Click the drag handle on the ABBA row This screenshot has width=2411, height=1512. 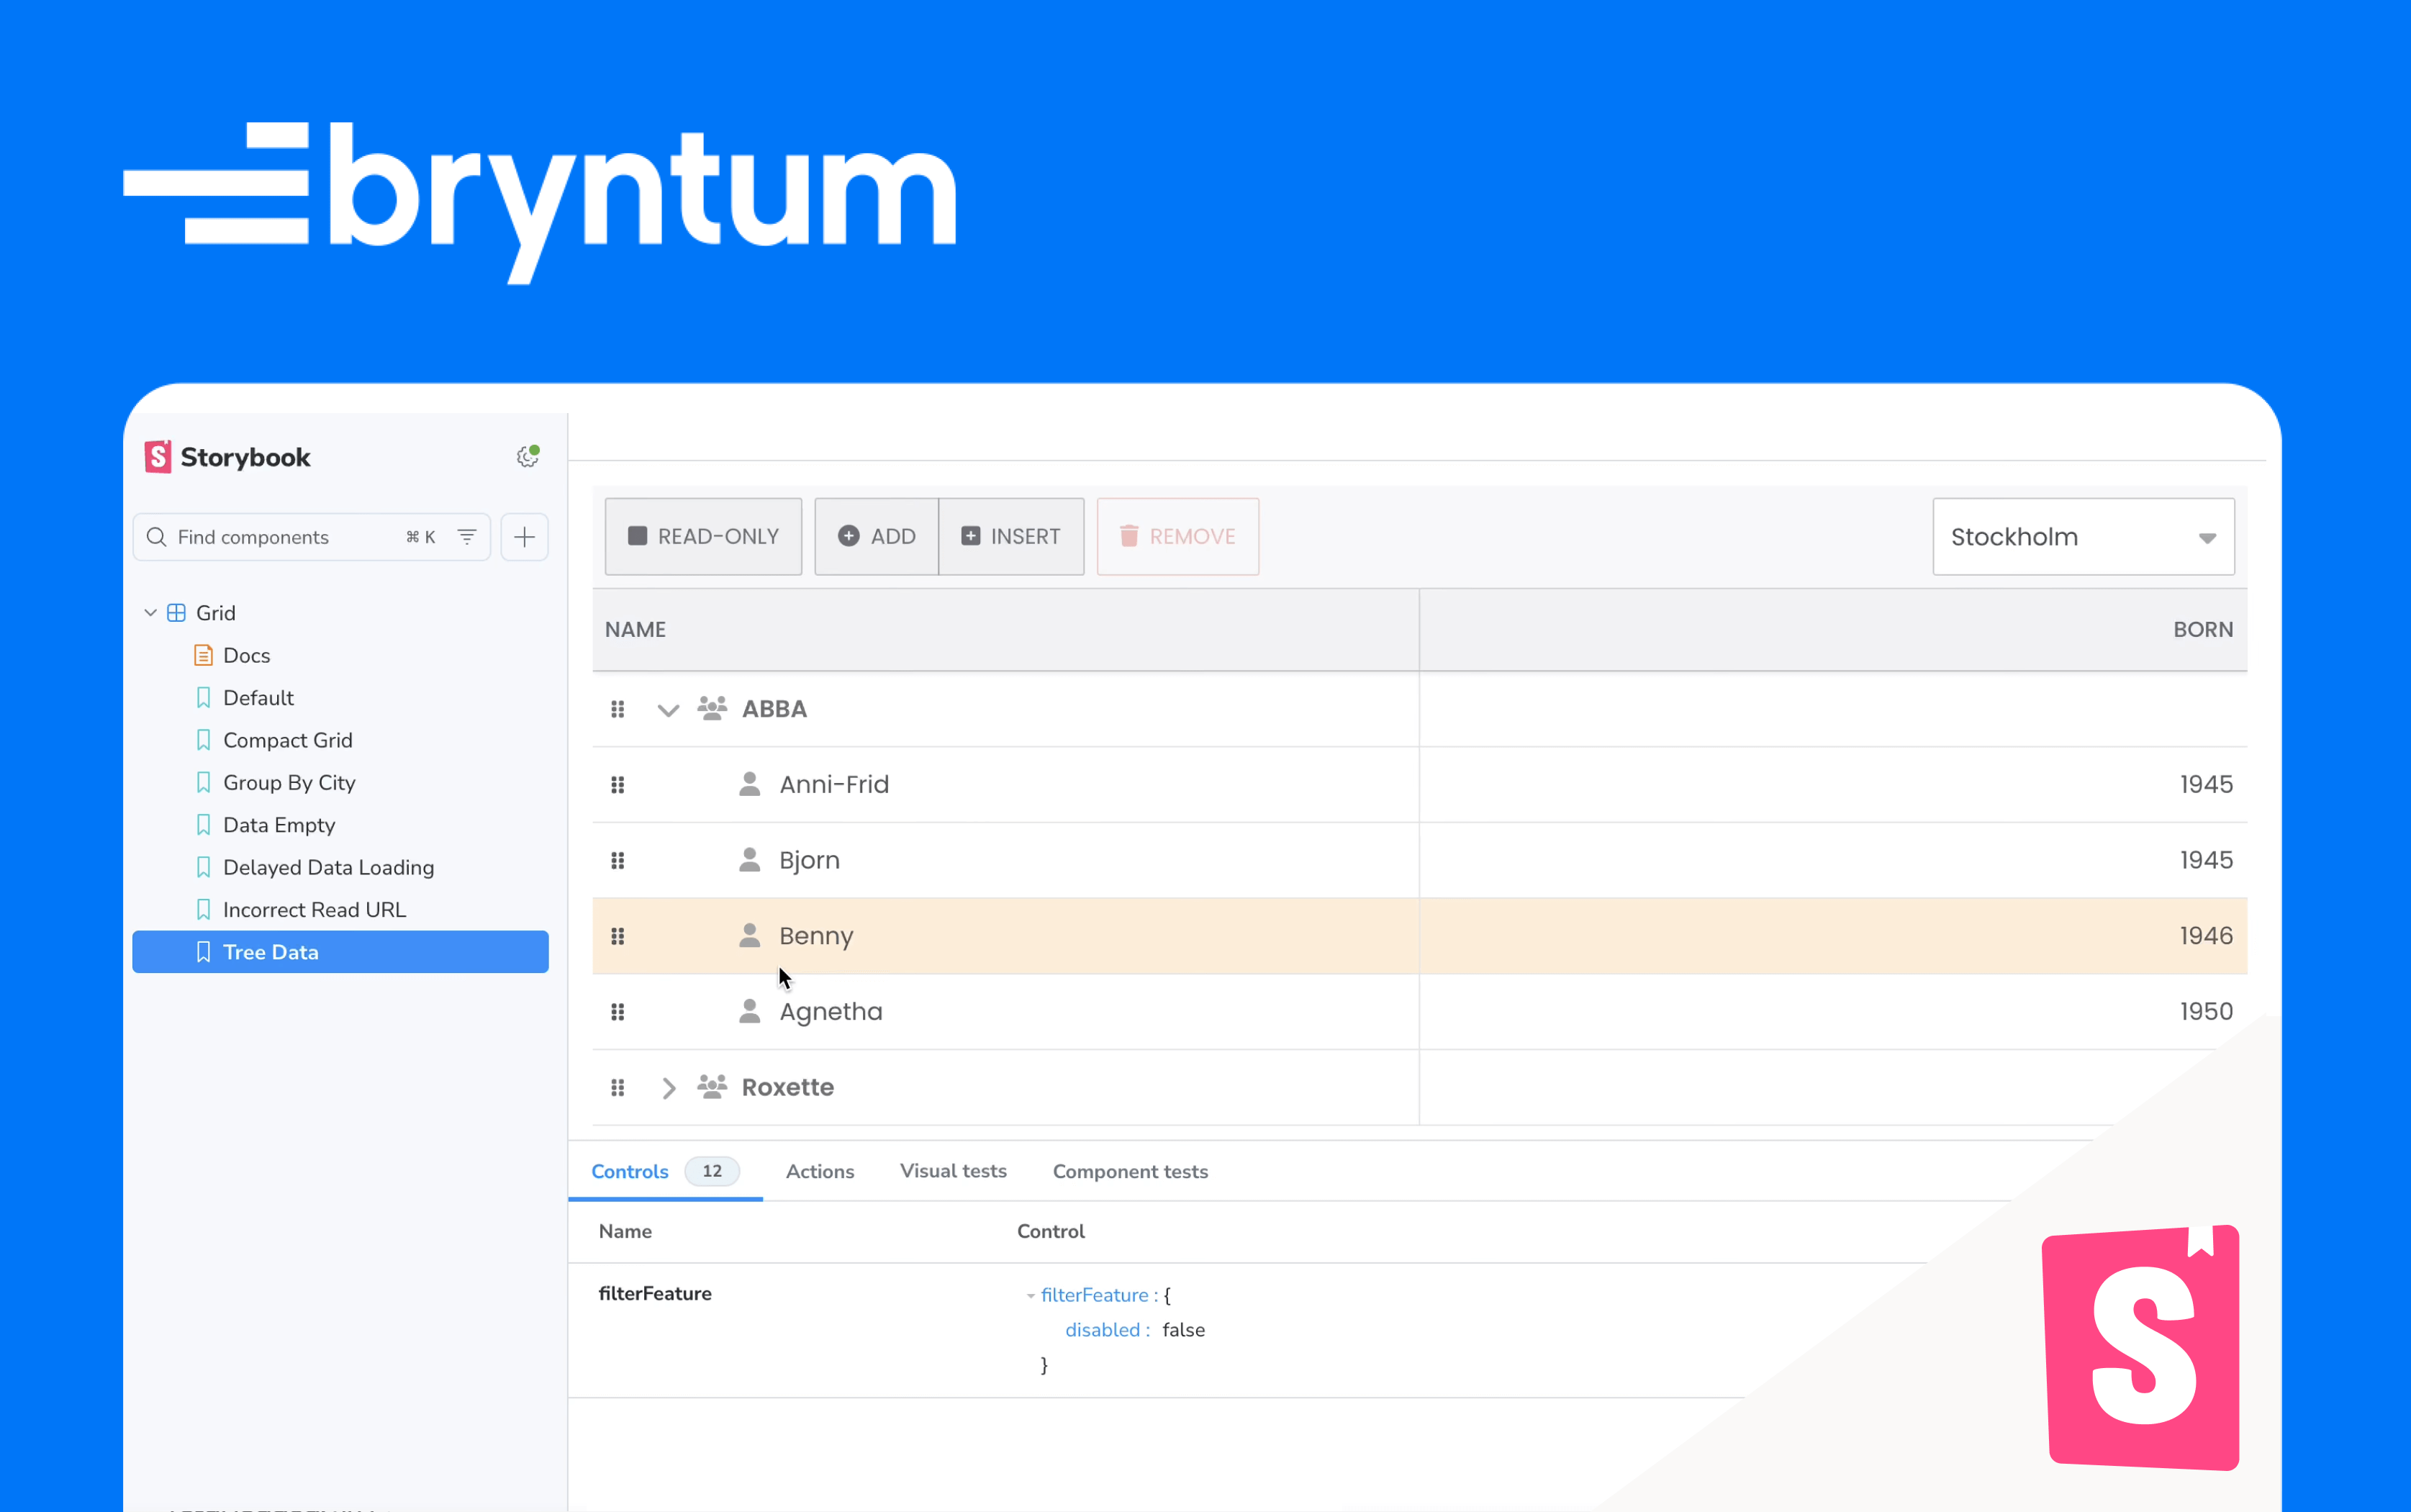coord(618,709)
